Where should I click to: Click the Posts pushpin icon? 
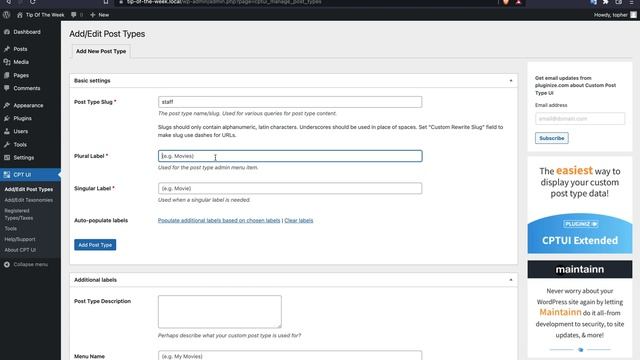[7, 49]
